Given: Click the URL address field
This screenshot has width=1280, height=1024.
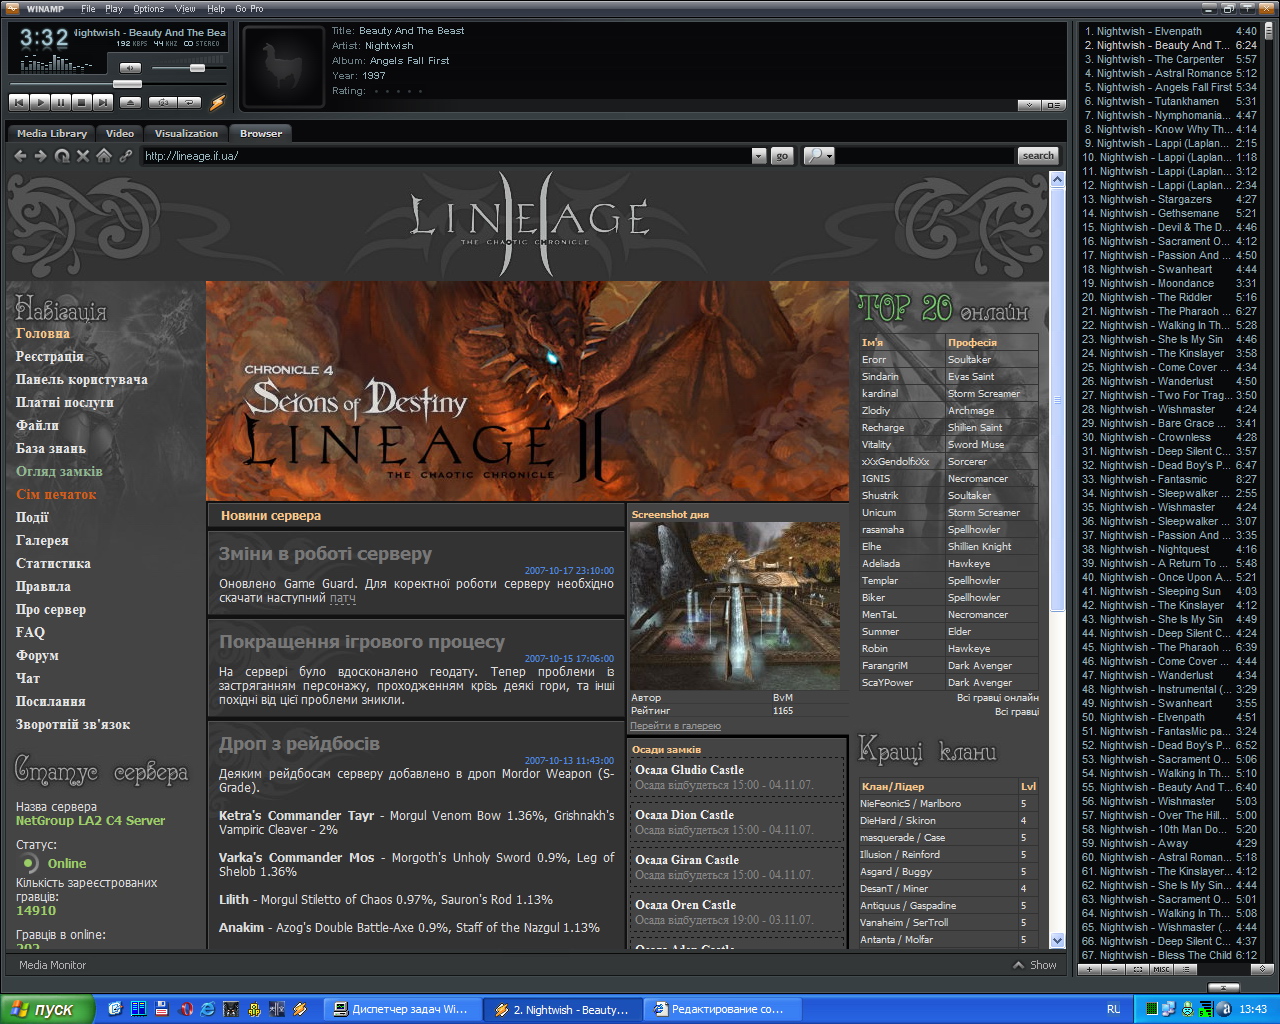Looking at the screenshot, I should pos(446,155).
